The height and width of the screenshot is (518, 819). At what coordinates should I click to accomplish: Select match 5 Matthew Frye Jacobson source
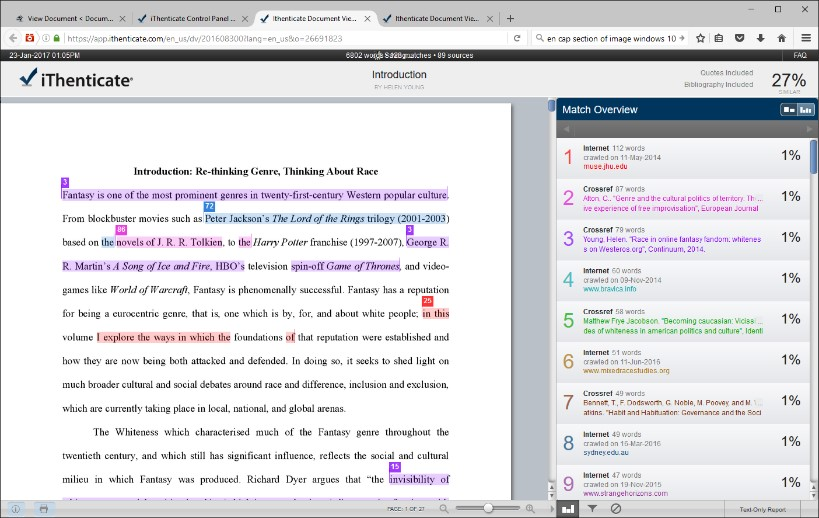(684, 321)
